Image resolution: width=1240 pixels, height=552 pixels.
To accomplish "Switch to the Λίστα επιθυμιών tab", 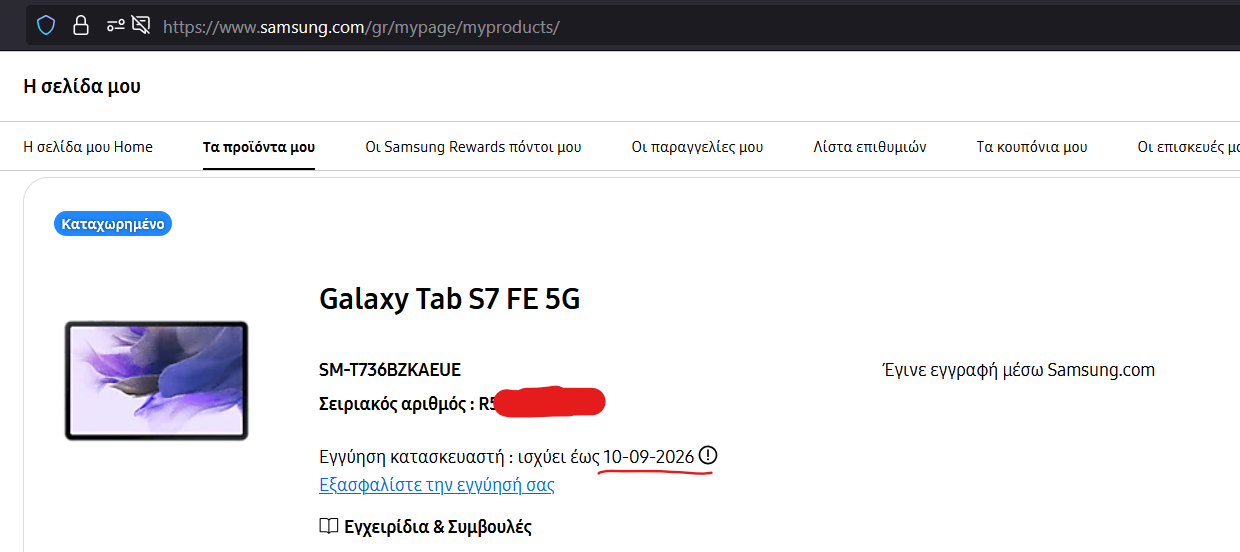I will pyautogui.click(x=870, y=147).
